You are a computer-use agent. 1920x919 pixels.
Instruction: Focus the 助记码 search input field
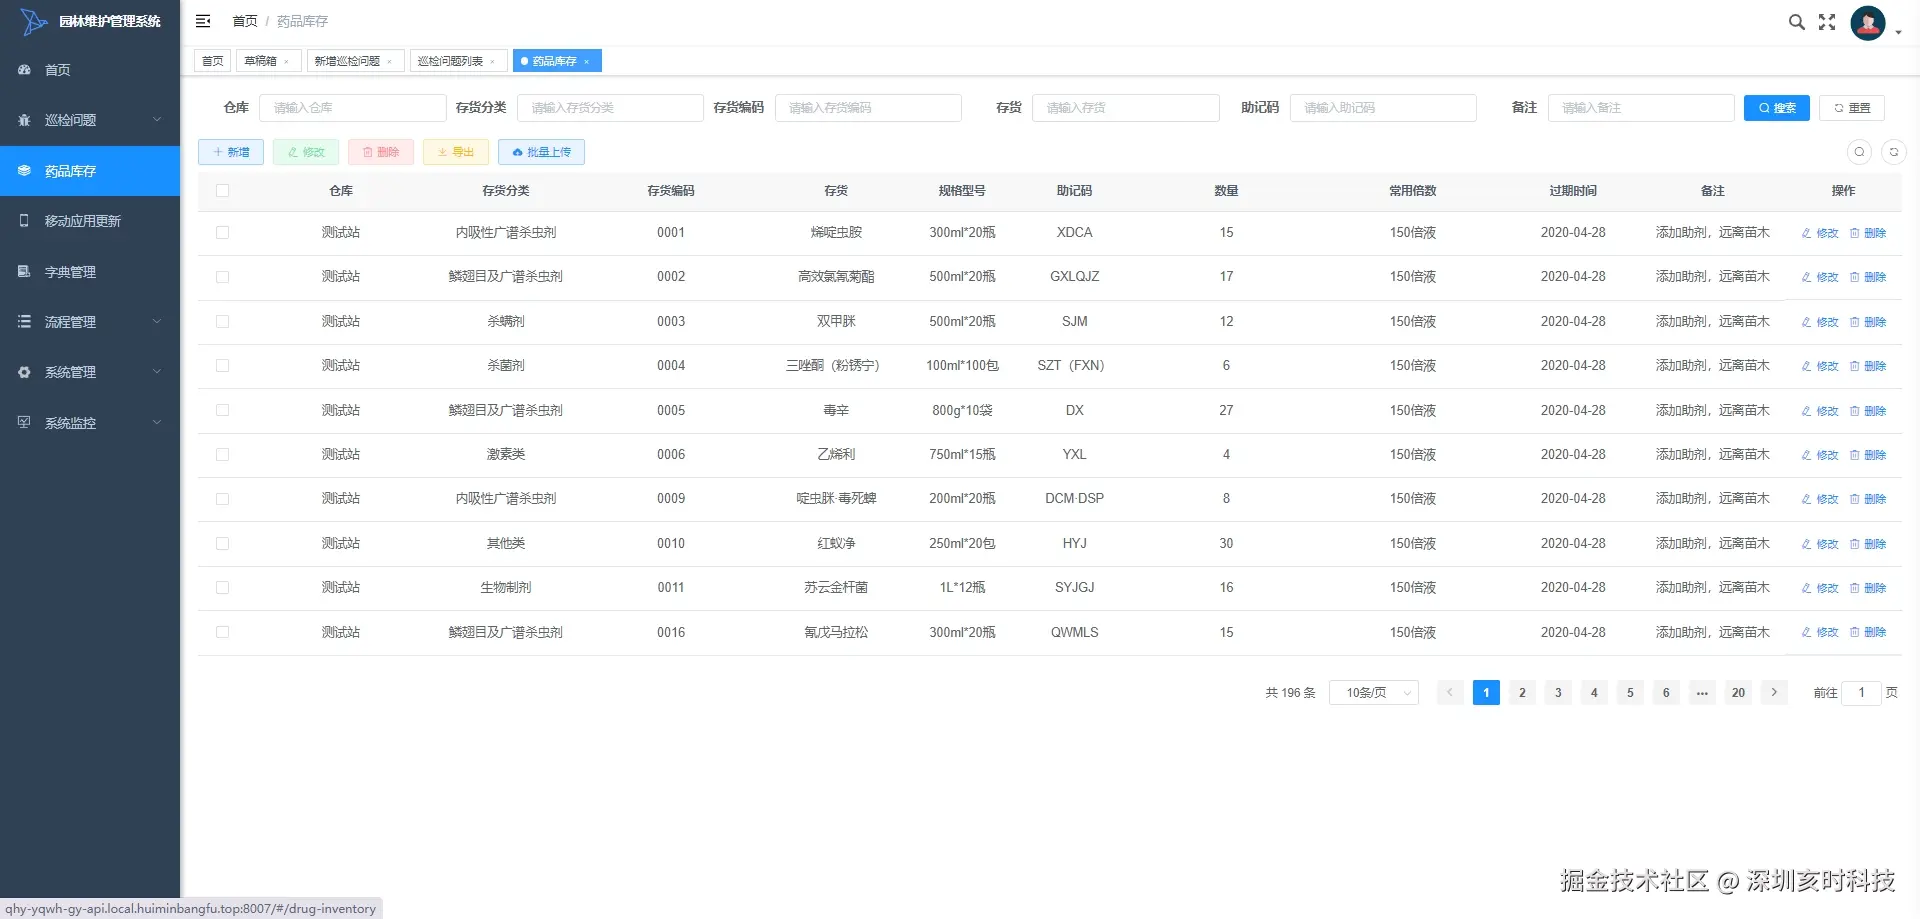[x=1383, y=108]
